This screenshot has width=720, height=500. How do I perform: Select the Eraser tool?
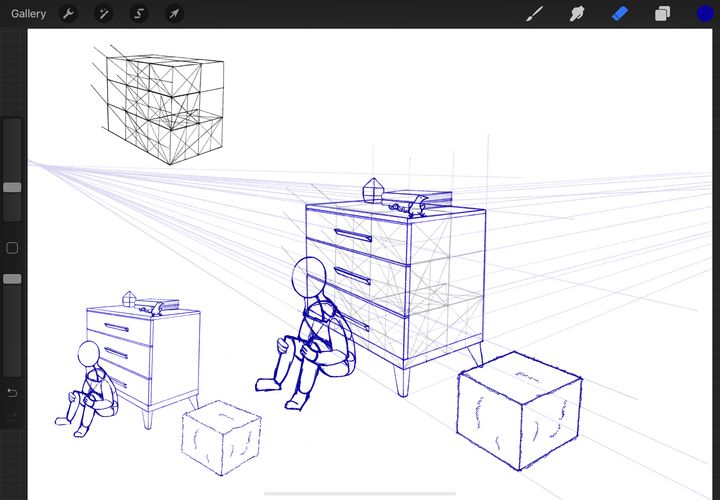620,14
